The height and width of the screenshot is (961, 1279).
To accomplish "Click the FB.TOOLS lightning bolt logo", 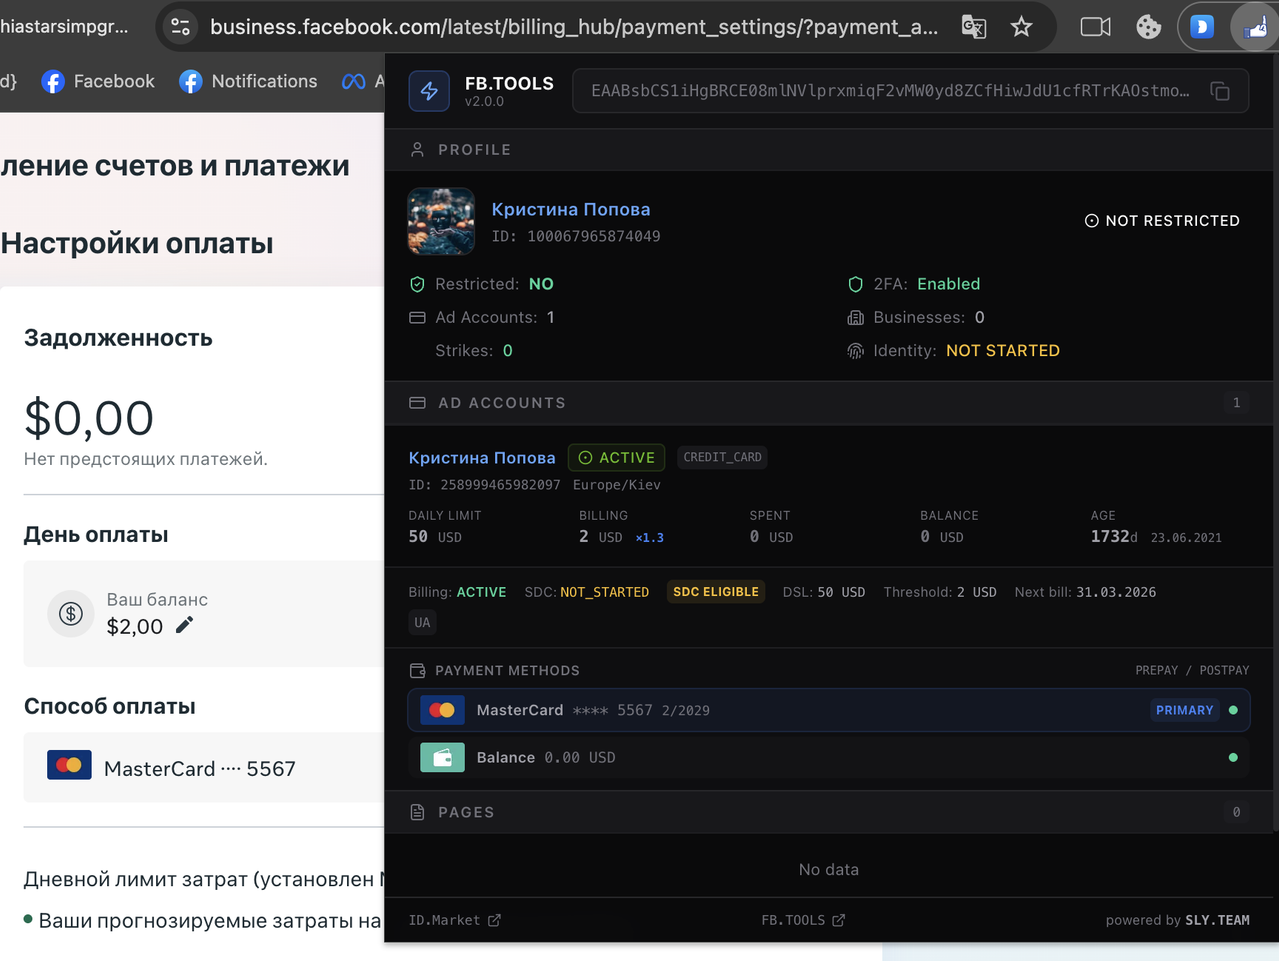I will pyautogui.click(x=429, y=91).
